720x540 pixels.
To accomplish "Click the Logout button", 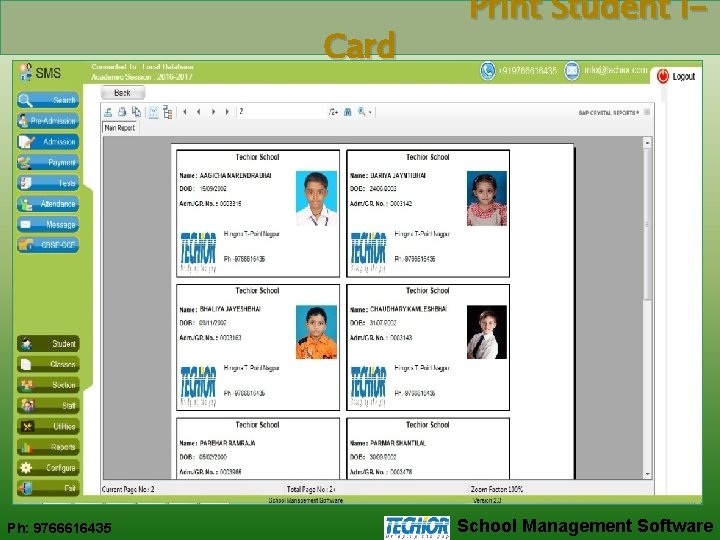I will pyautogui.click(x=676, y=76).
